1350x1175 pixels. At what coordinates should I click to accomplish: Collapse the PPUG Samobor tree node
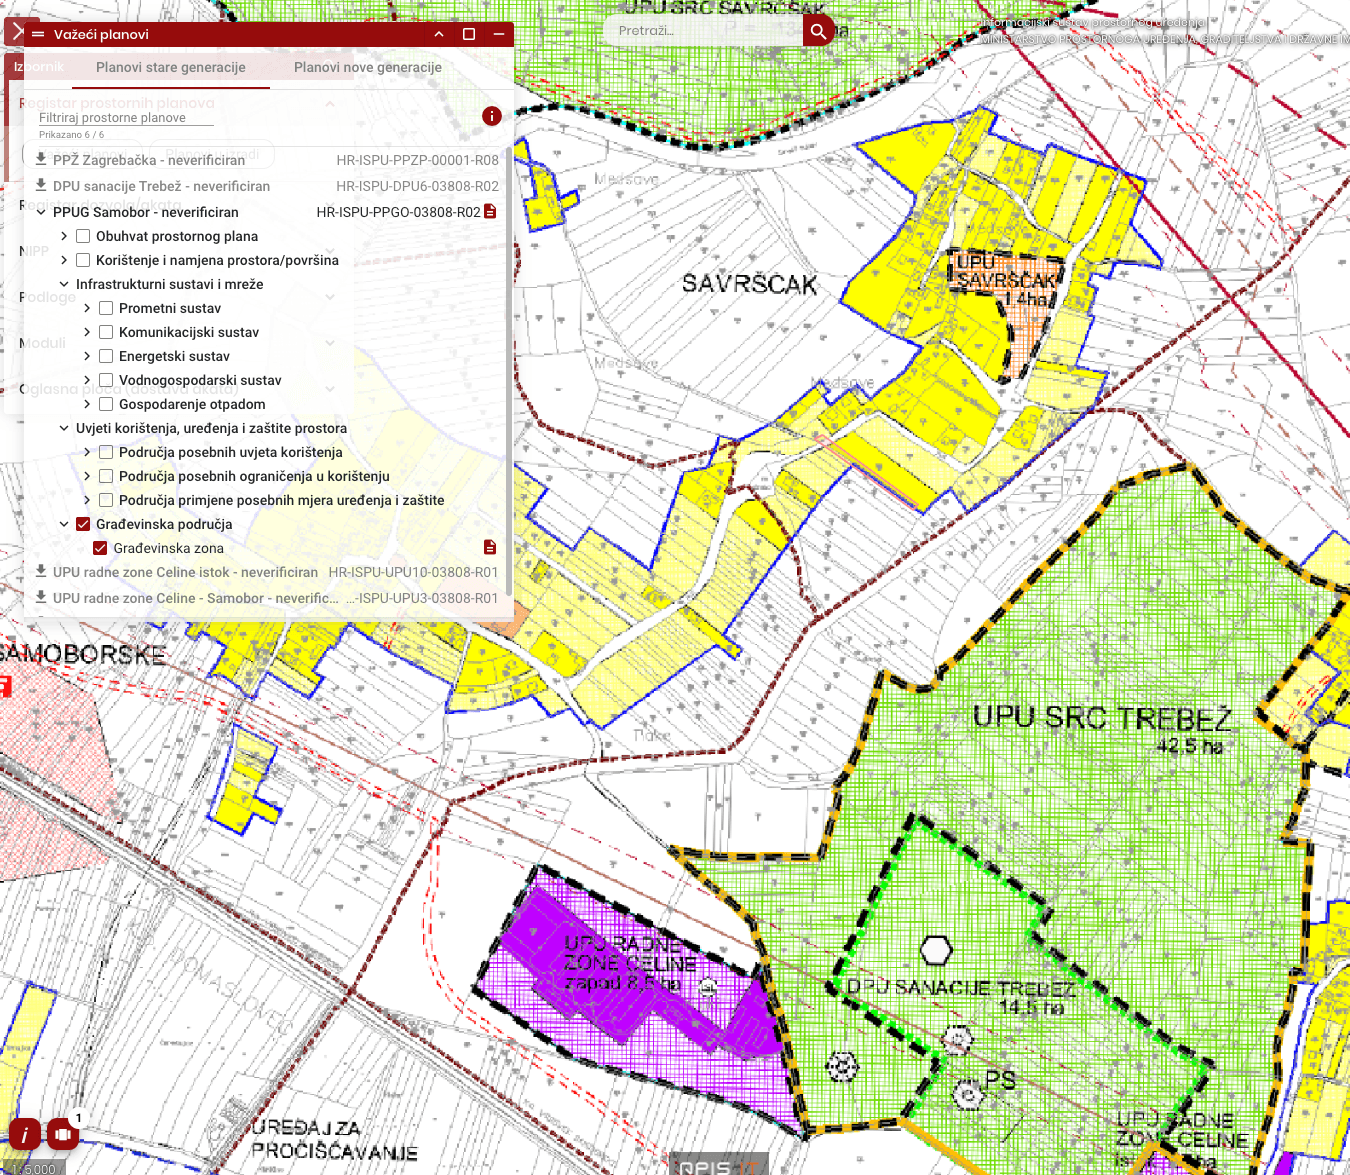41,212
